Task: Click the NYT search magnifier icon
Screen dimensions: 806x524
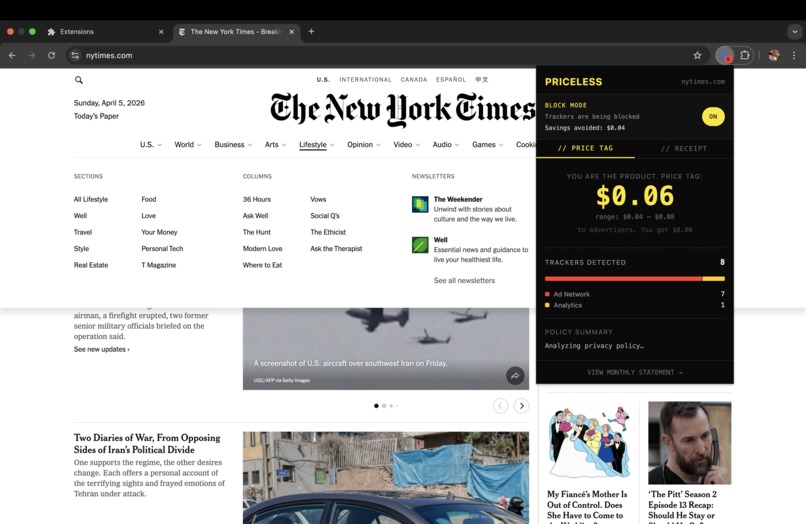Action: [x=79, y=80]
